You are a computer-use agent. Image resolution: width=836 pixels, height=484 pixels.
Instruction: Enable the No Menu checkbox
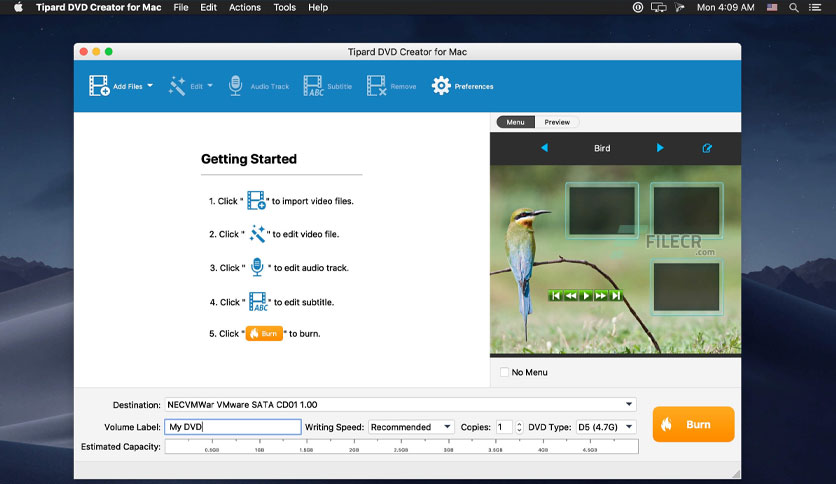504,372
